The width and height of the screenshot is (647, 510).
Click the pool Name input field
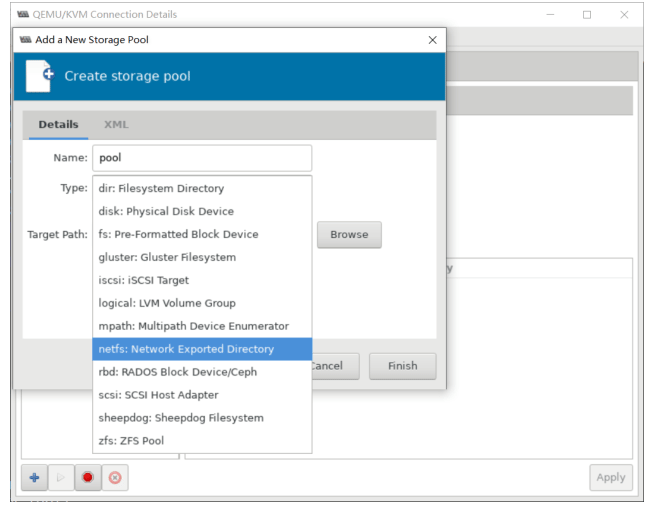coord(202,158)
